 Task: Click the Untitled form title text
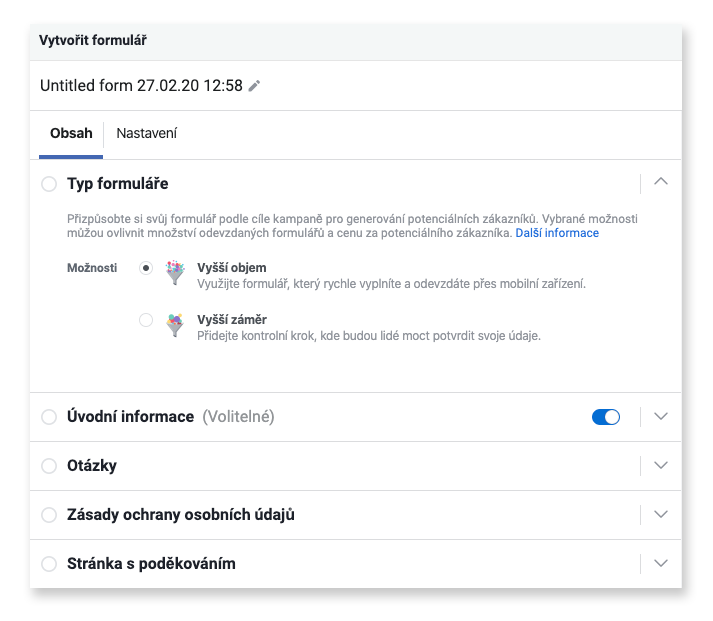141,85
